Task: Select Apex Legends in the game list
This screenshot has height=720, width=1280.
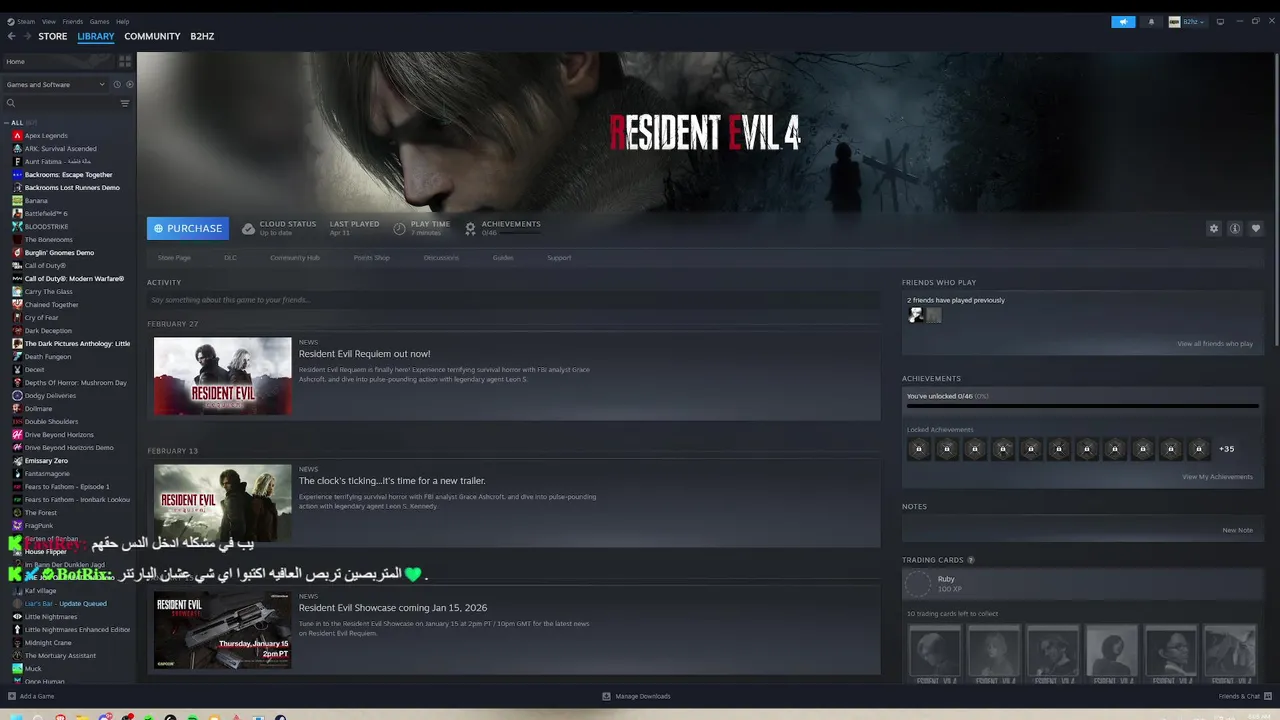Action: [46, 136]
